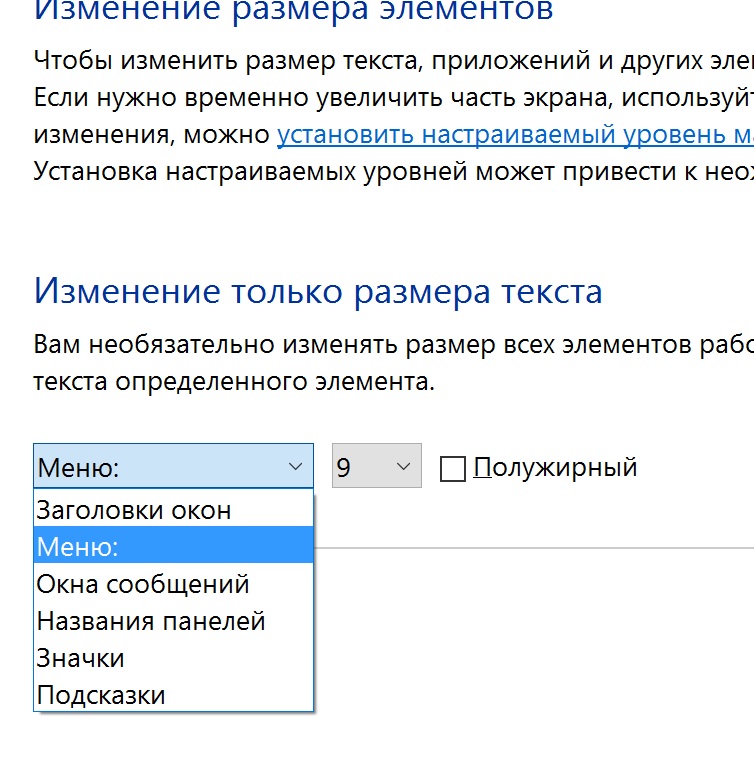This screenshot has width=754, height=759.
Task: Click the line starting Чтобы изменить размер текста
Action: (392, 59)
